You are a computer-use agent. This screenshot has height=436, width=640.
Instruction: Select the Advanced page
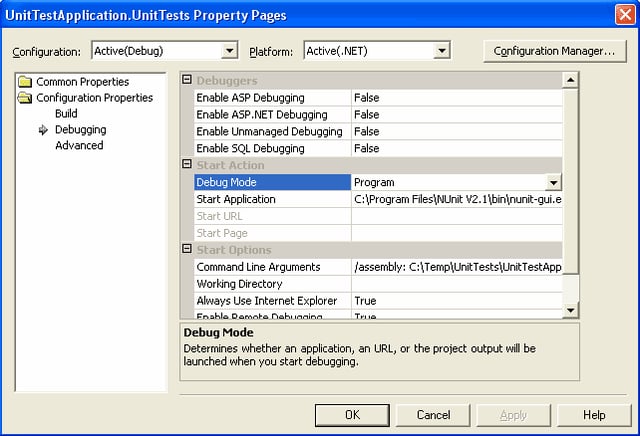79,145
